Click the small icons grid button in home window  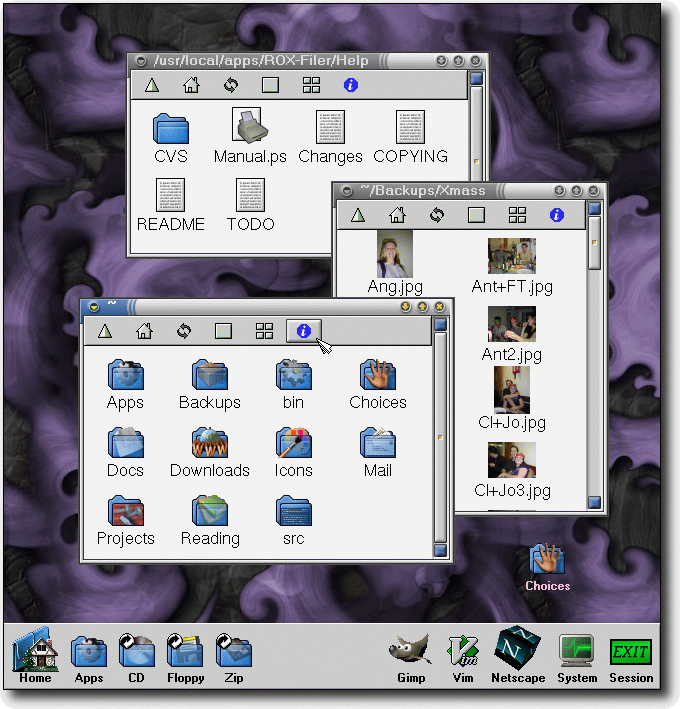(x=264, y=331)
